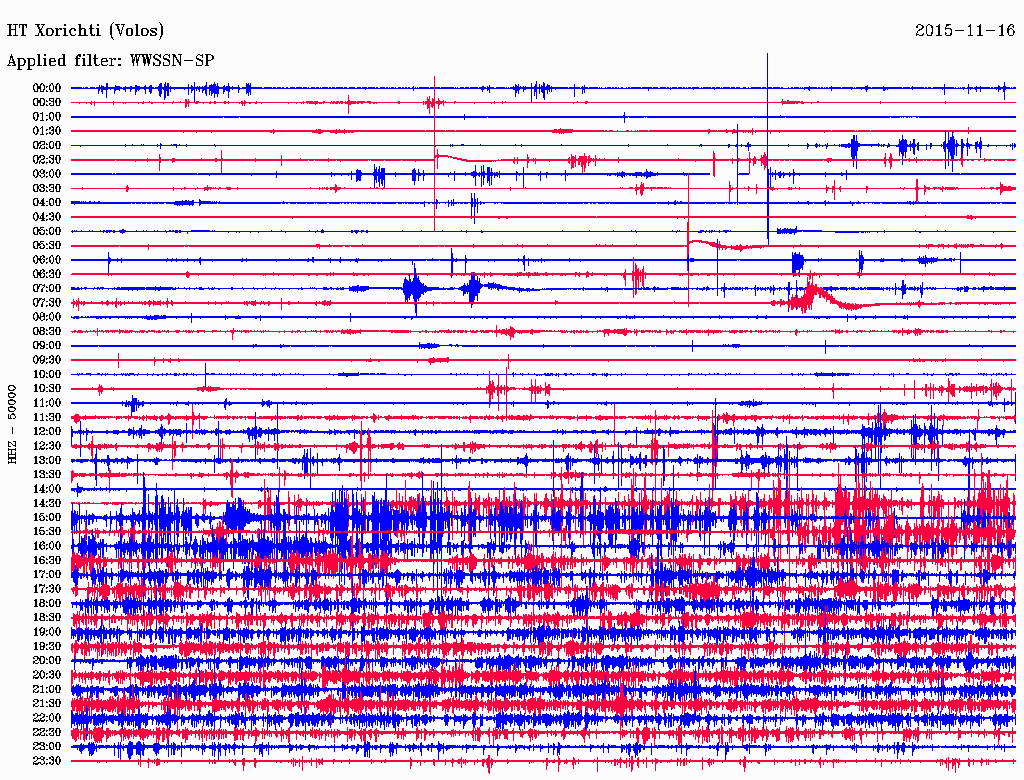Screen dimensions: 1024x780
Task: Select the 21:30 time label
Action: pos(47,704)
